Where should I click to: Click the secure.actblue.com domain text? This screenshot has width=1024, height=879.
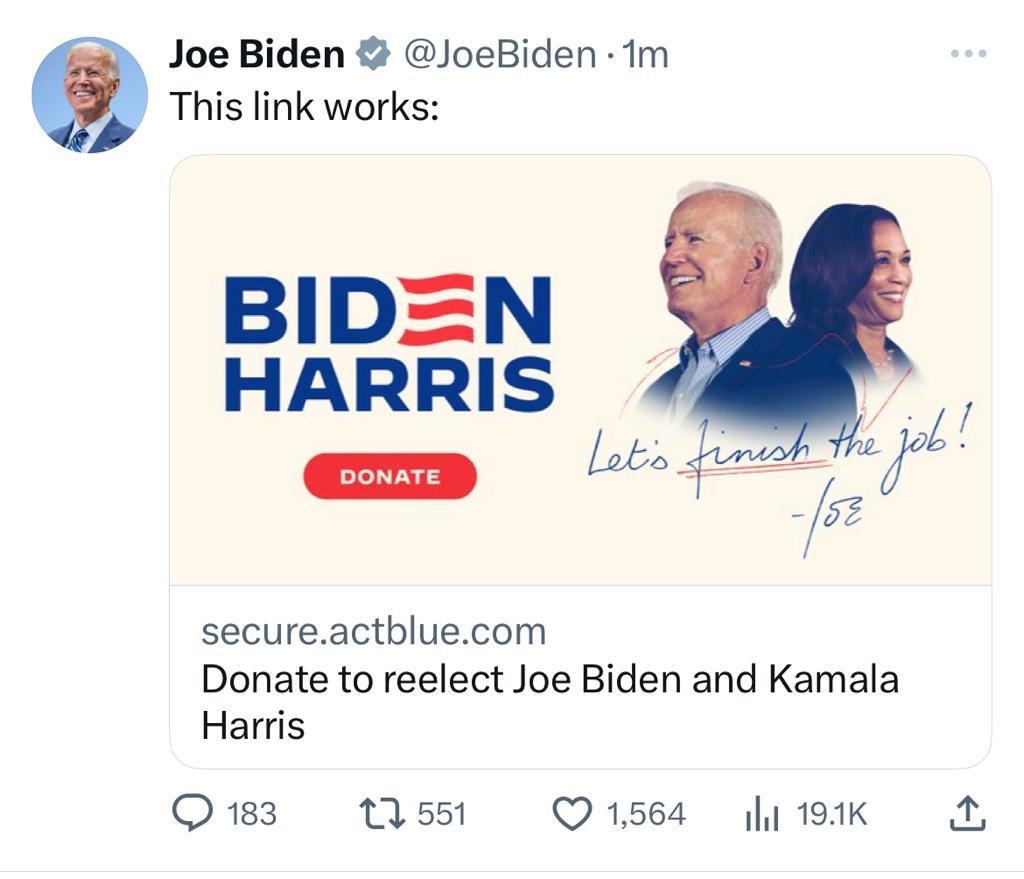374,631
